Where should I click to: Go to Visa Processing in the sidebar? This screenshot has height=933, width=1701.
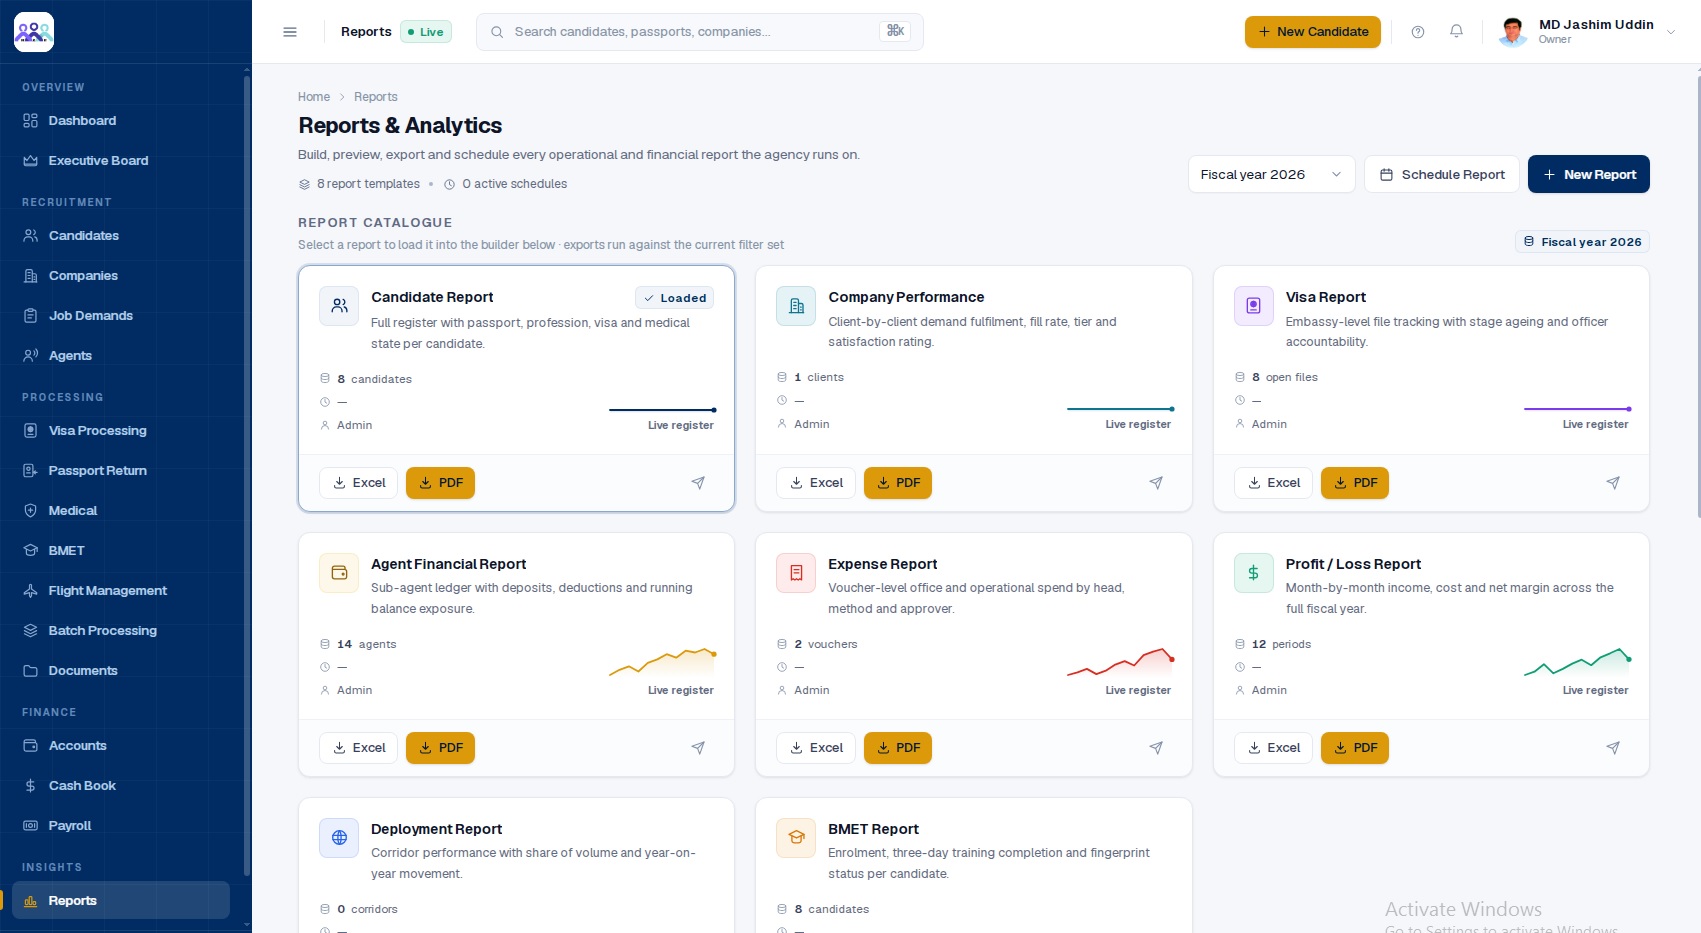(120, 431)
